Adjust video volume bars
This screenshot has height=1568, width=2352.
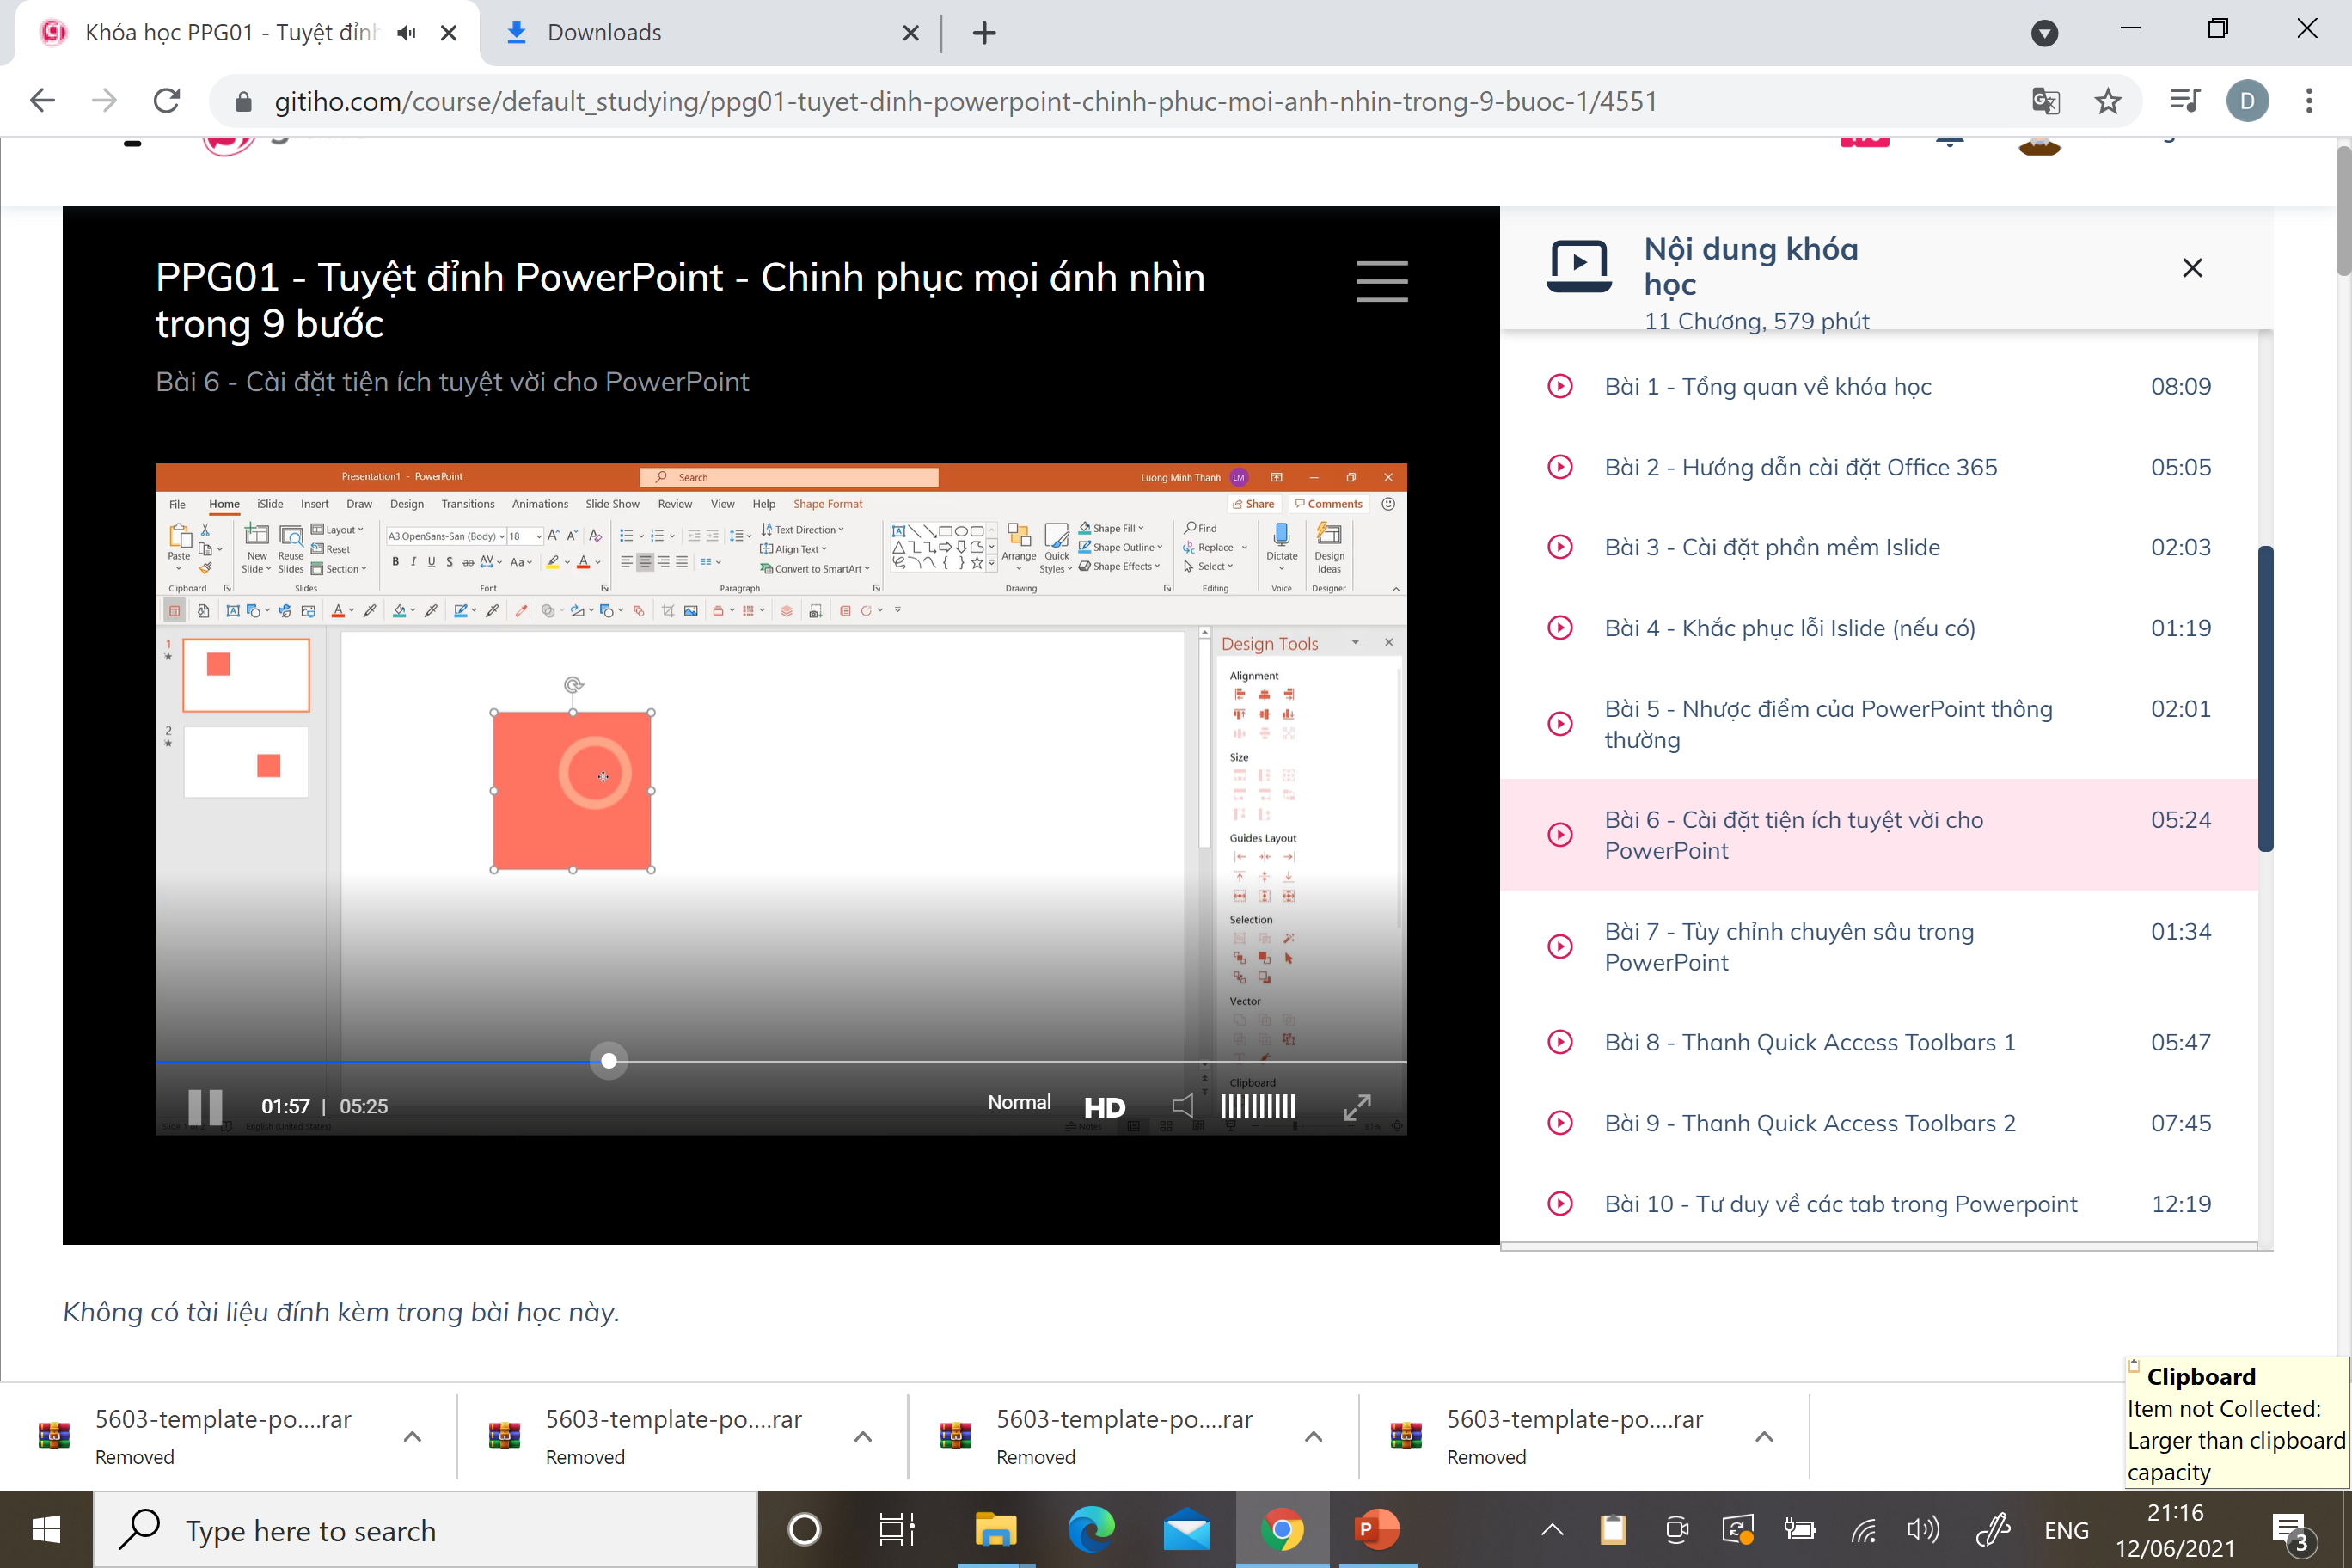1258,1106
